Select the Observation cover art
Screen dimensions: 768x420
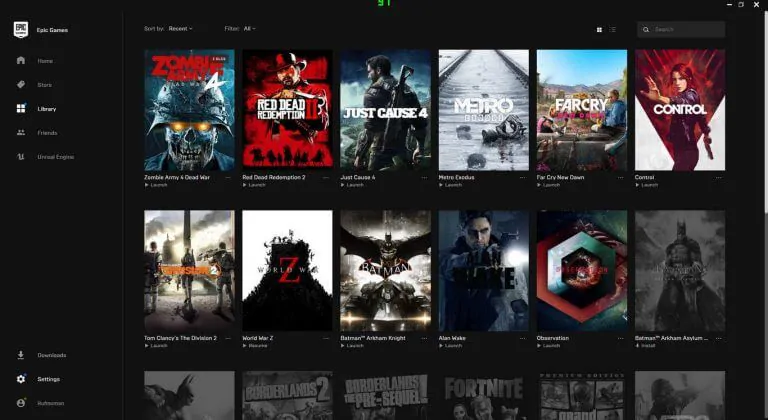[582, 271]
